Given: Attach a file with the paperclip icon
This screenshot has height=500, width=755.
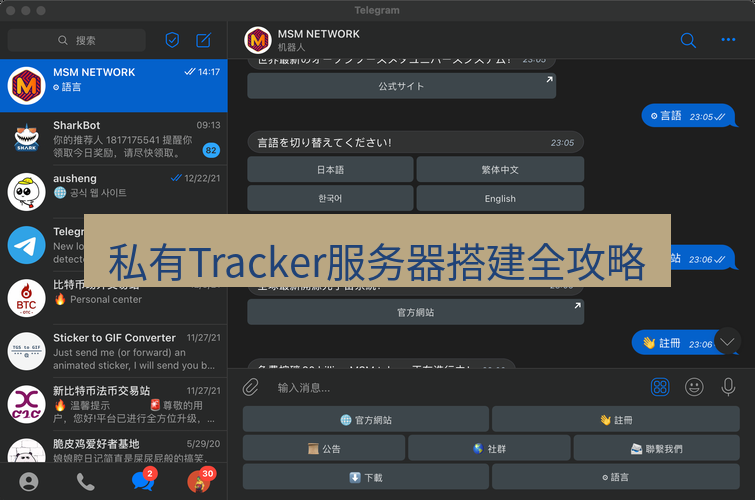Looking at the screenshot, I should (250, 387).
